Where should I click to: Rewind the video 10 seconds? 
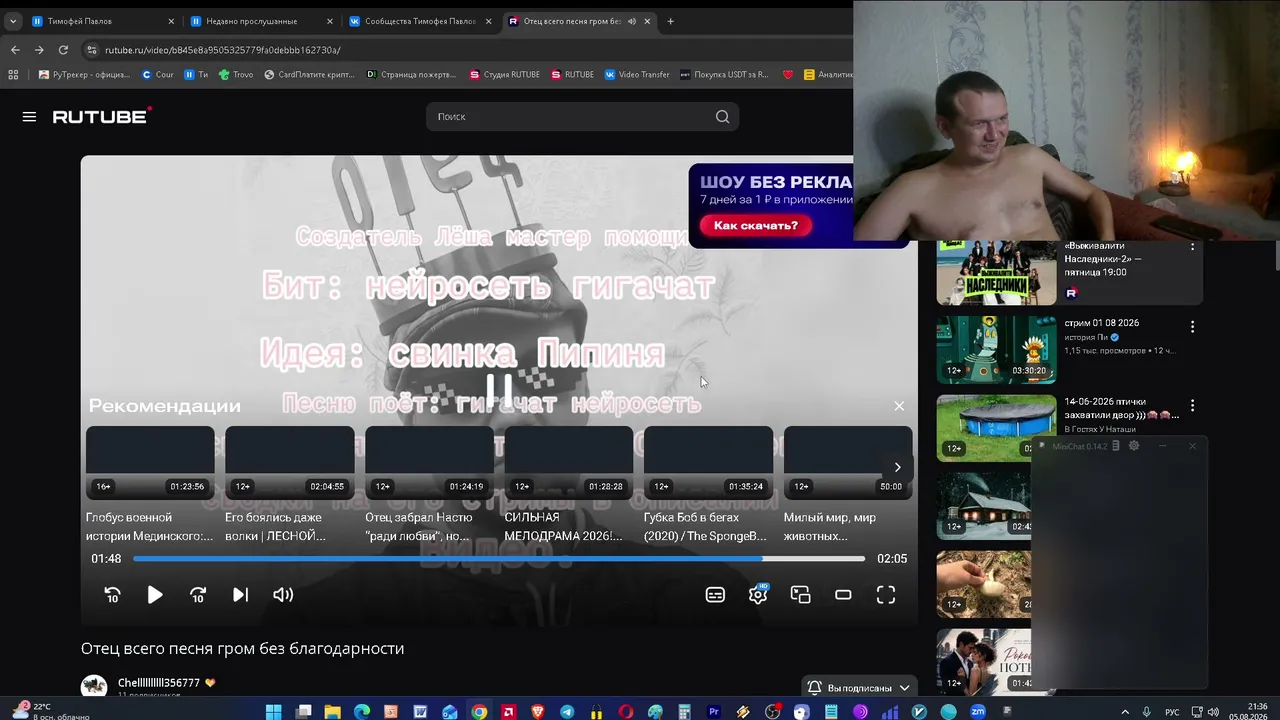112,595
